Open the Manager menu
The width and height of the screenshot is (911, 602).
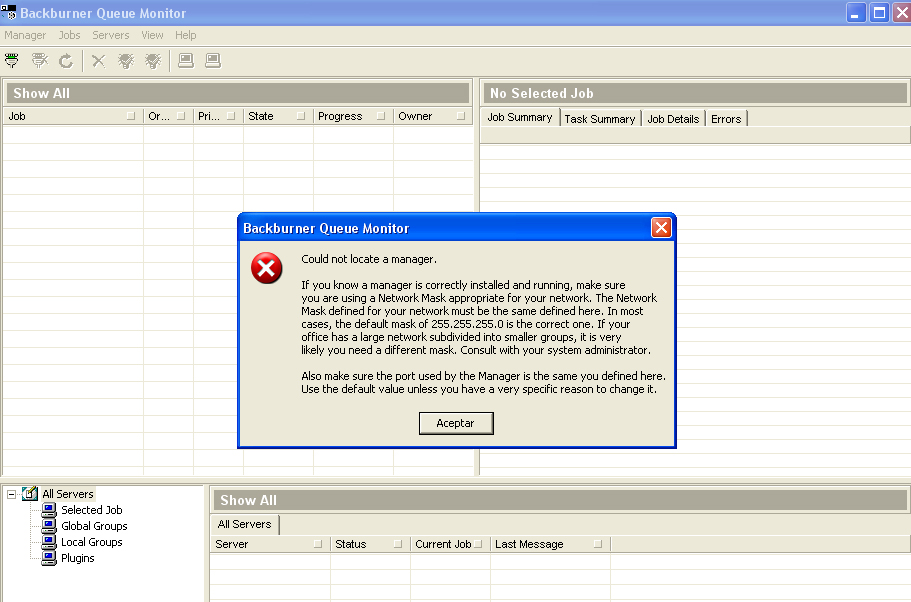25,35
